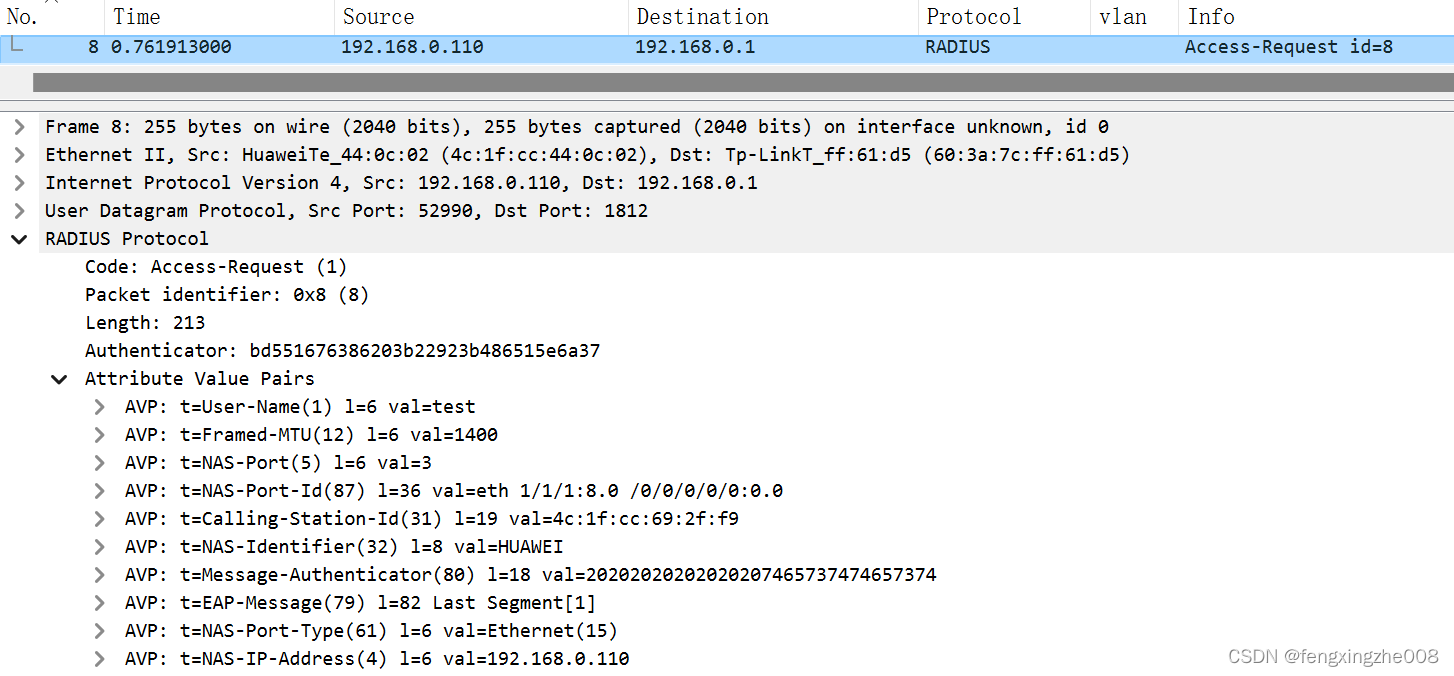Collapse the RADIUS Protocol section
Screen dimensions: 1454x676
pos(19,238)
